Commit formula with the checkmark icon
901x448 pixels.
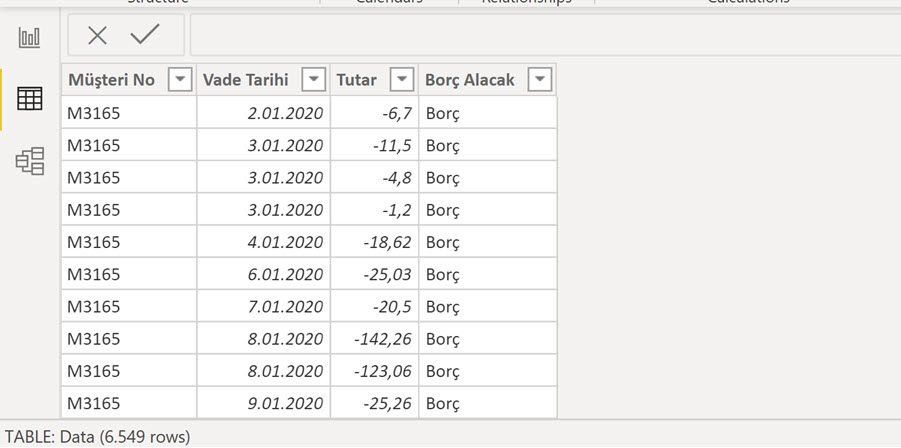click(145, 35)
